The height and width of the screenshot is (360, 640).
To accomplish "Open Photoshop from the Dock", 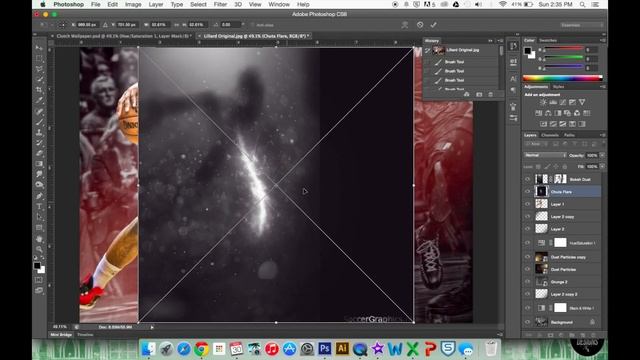I will coord(324,349).
